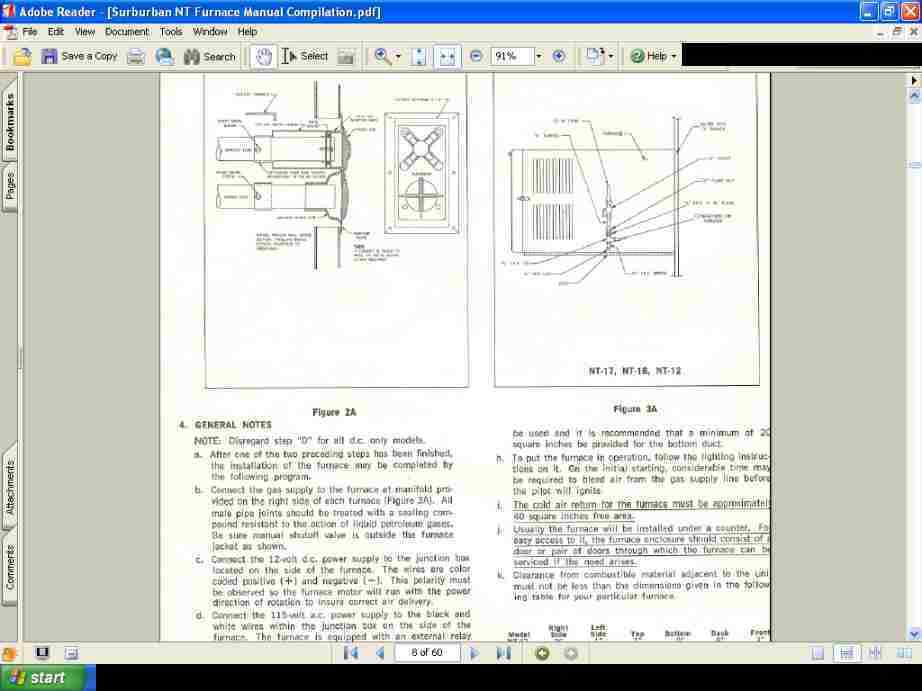Toggle Fit Width page view
This screenshot has height=691, width=922.
click(x=447, y=56)
